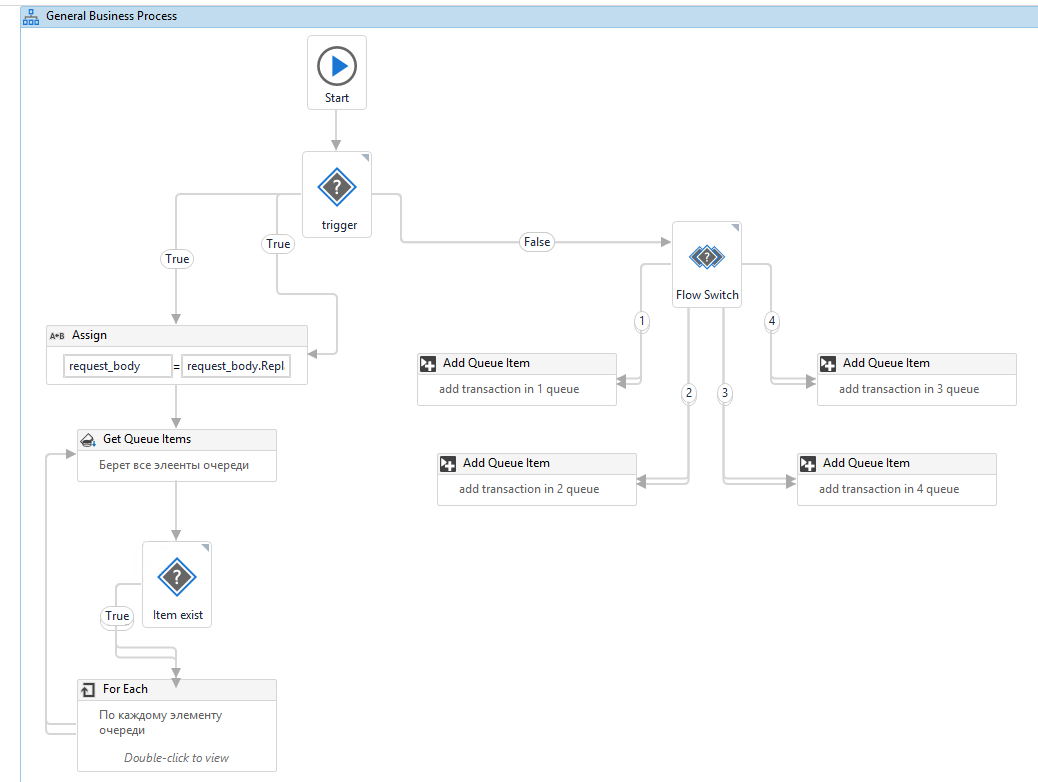The image size is (1038, 782).
Task: Click the Start node label
Action: click(337, 98)
